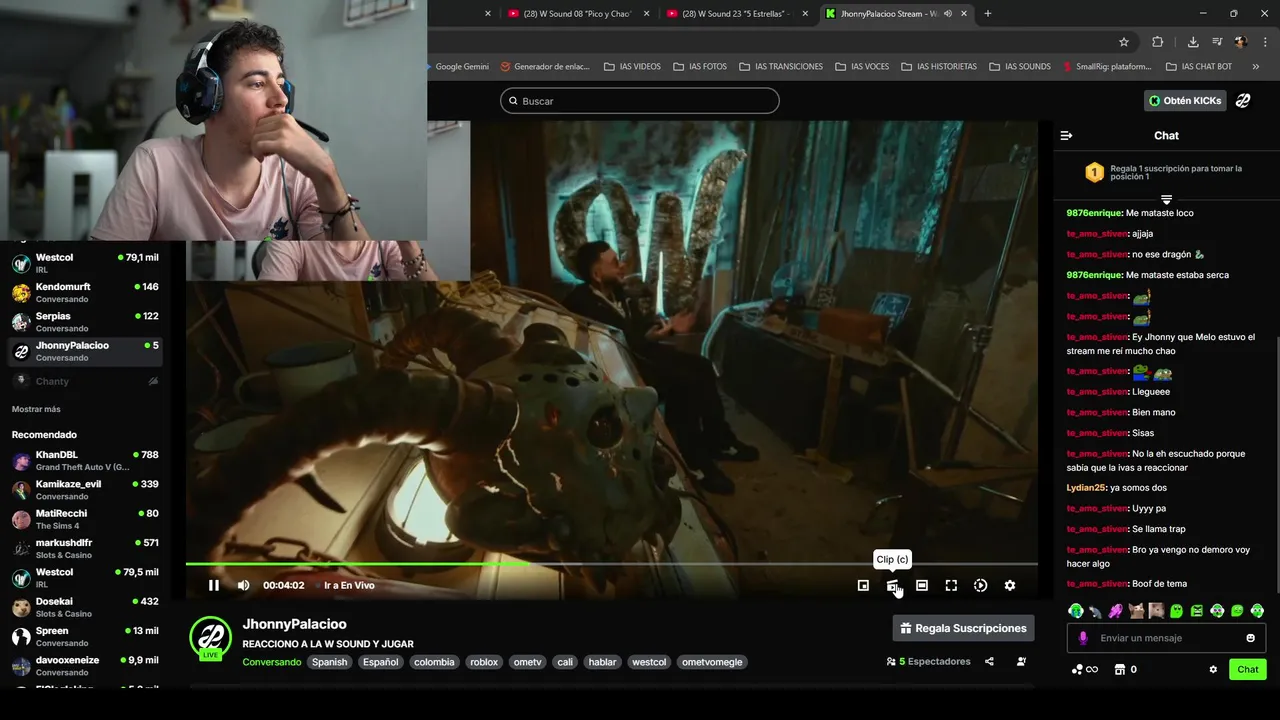Open chat settings gear icon

[1213, 669]
